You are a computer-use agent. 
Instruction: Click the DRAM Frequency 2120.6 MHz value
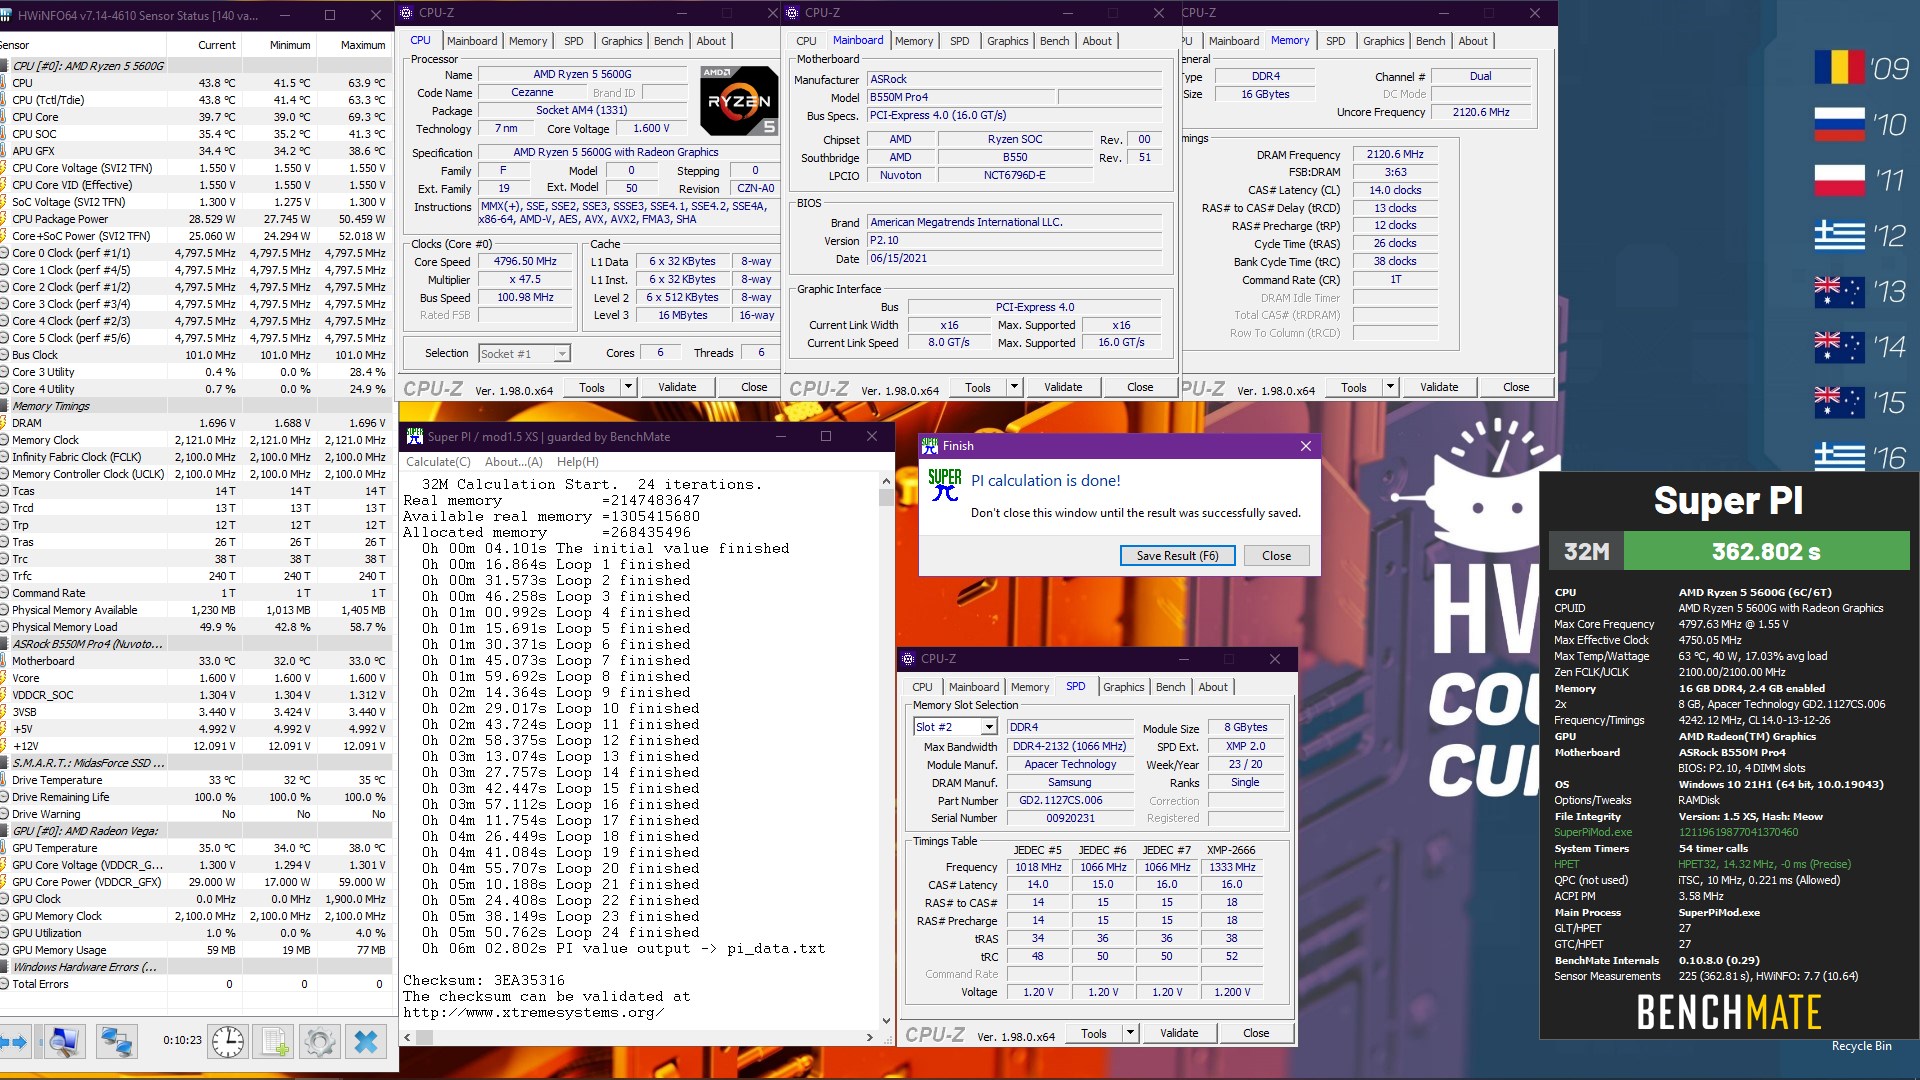point(1394,155)
